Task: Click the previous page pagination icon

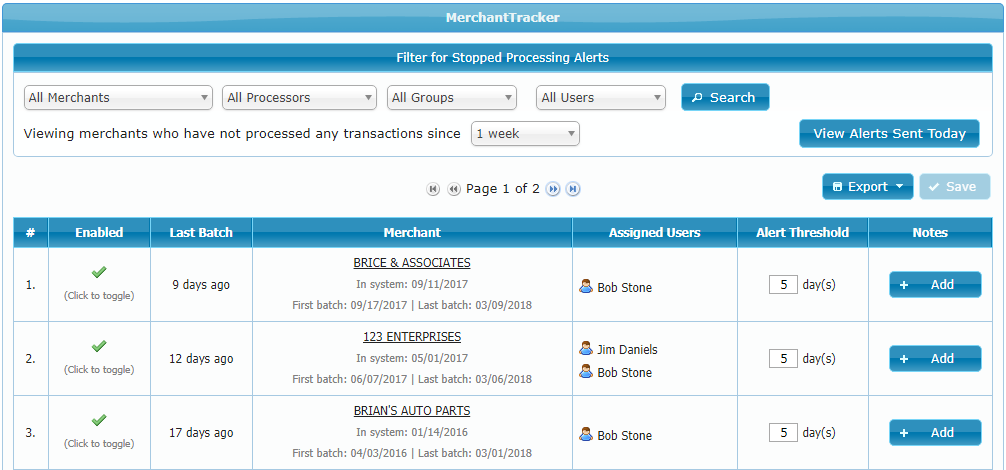Action: tap(453, 189)
